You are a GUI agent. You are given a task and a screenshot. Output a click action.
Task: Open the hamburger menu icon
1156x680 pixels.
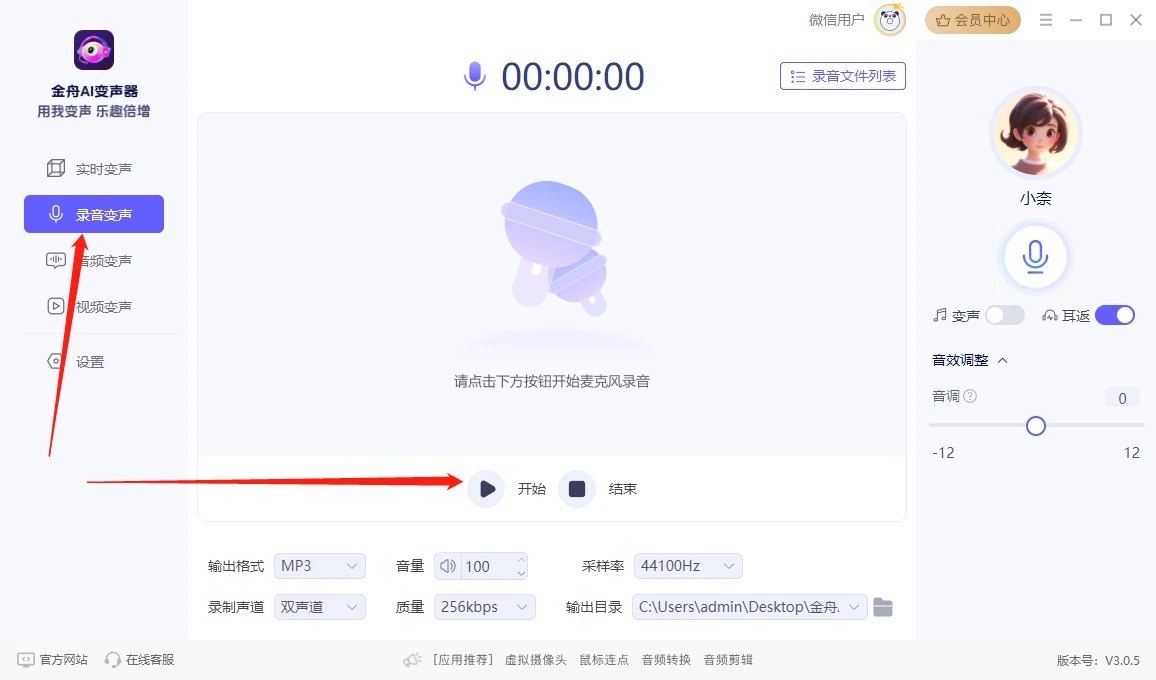click(1046, 19)
